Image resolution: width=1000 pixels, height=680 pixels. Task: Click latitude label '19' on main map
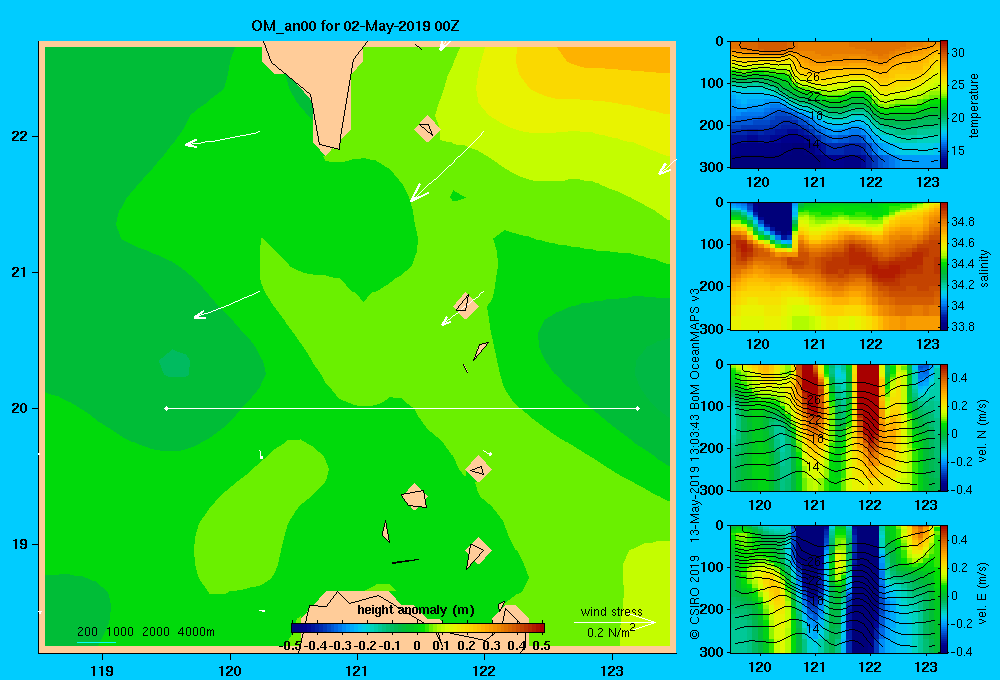(x=19, y=544)
